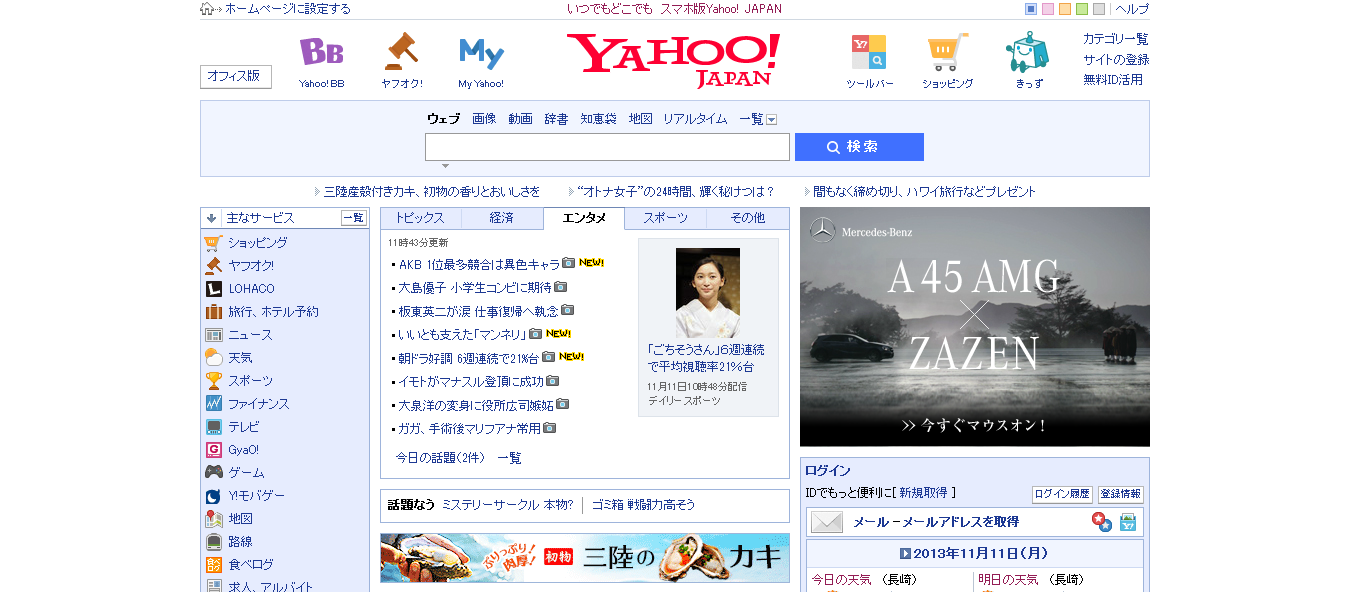Open Yahoo! BB icon

click(x=321, y=52)
